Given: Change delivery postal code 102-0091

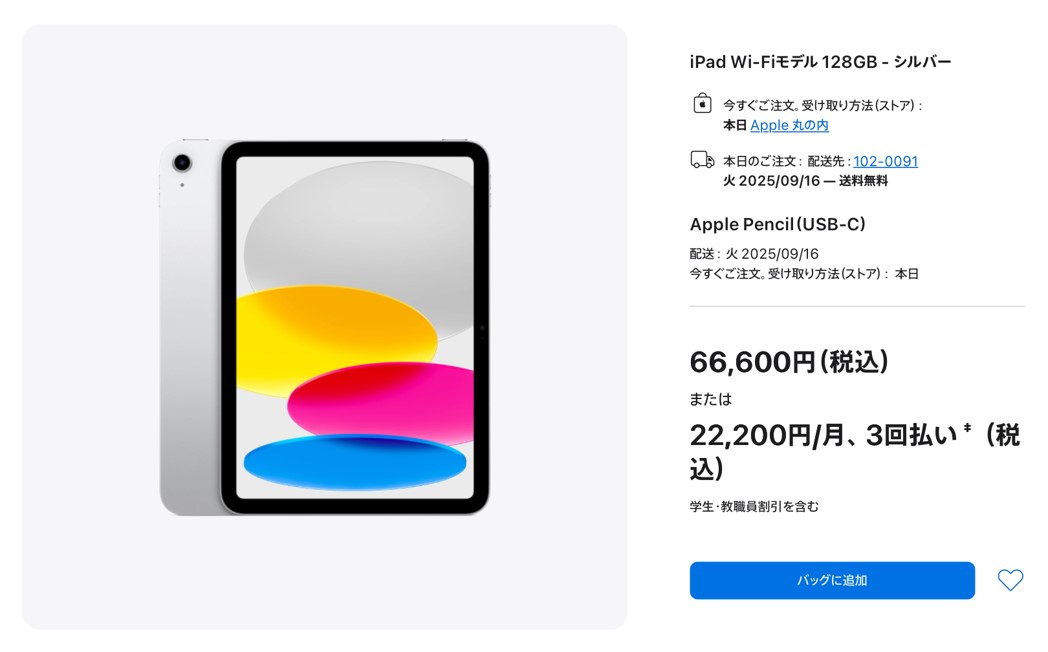Looking at the screenshot, I should tap(885, 161).
